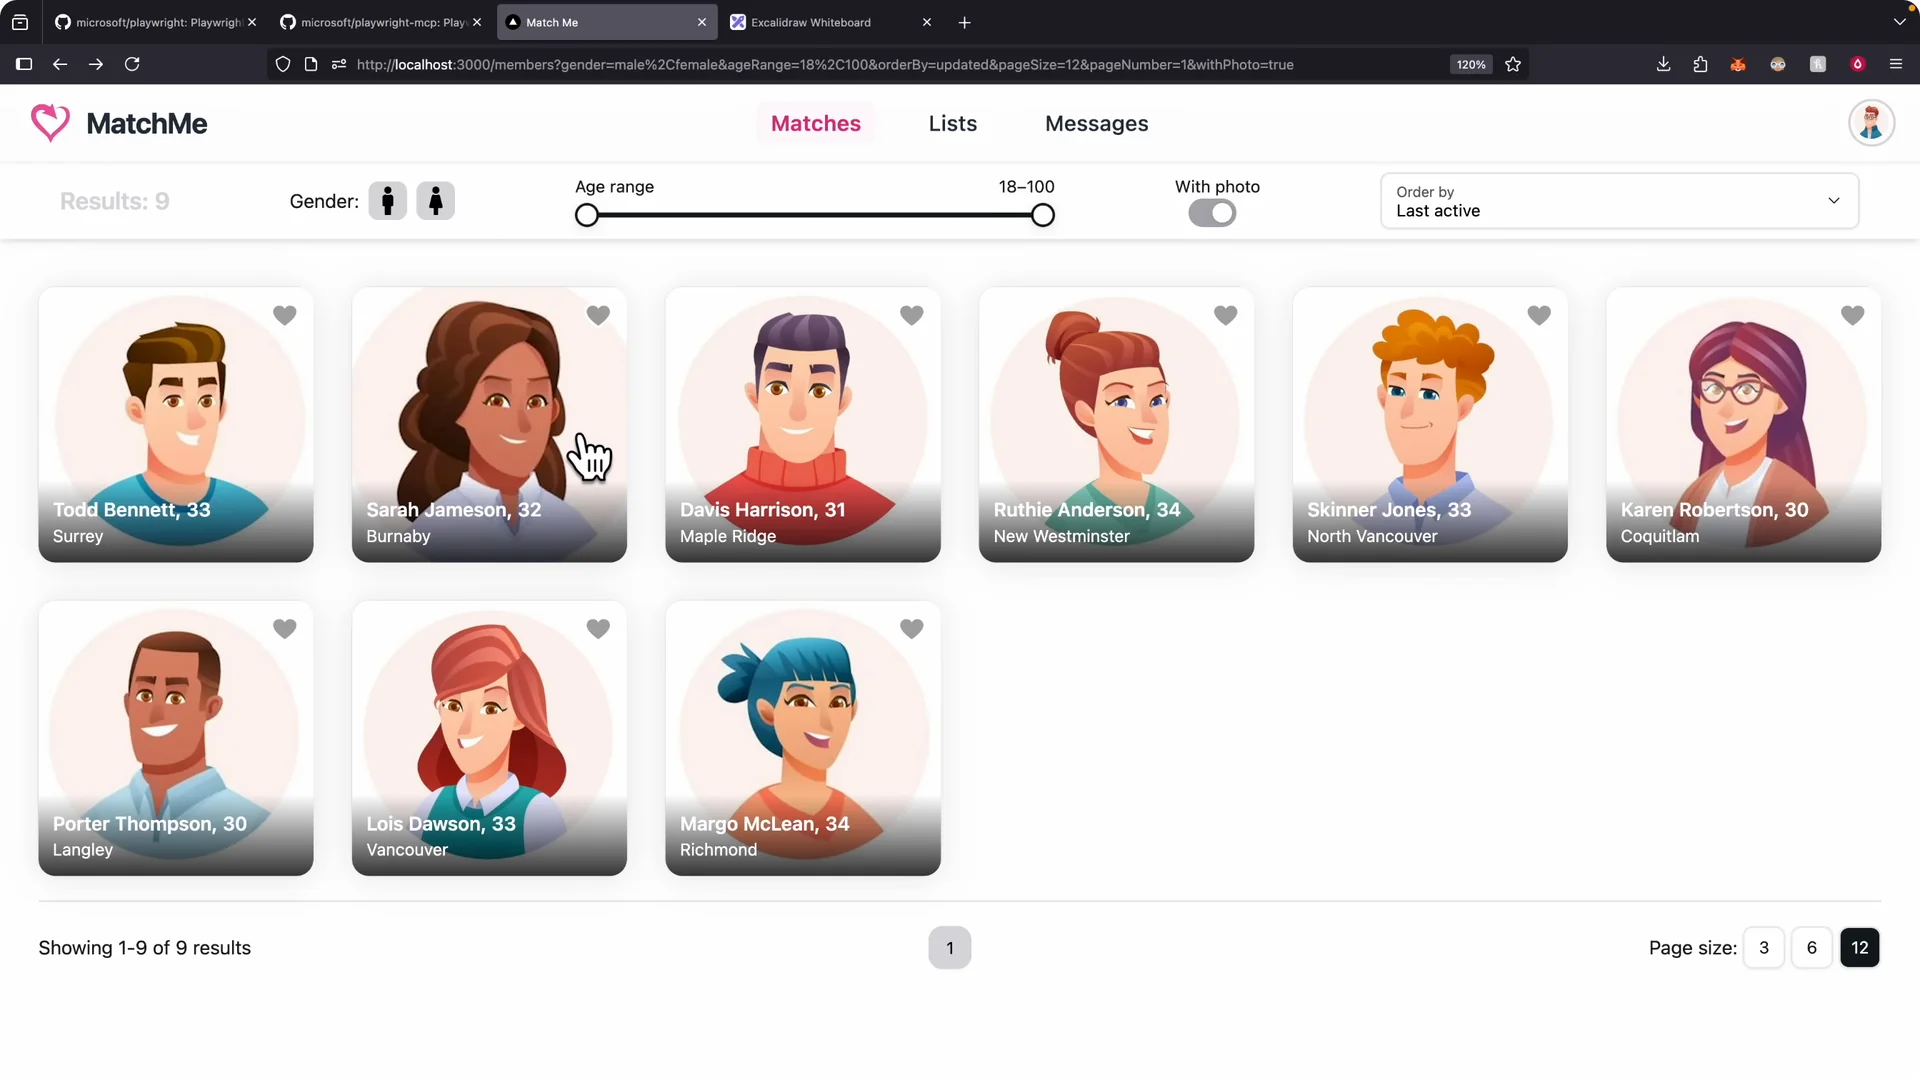Reload the page with the refresh icon

(132, 64)
